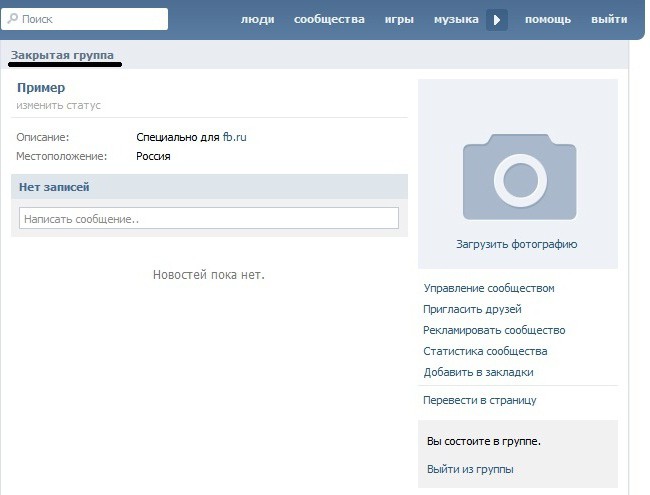The width and height of the screenshot is (650, 495).
Task: Open the fb.ru link in description
Action: pos(235,137)
